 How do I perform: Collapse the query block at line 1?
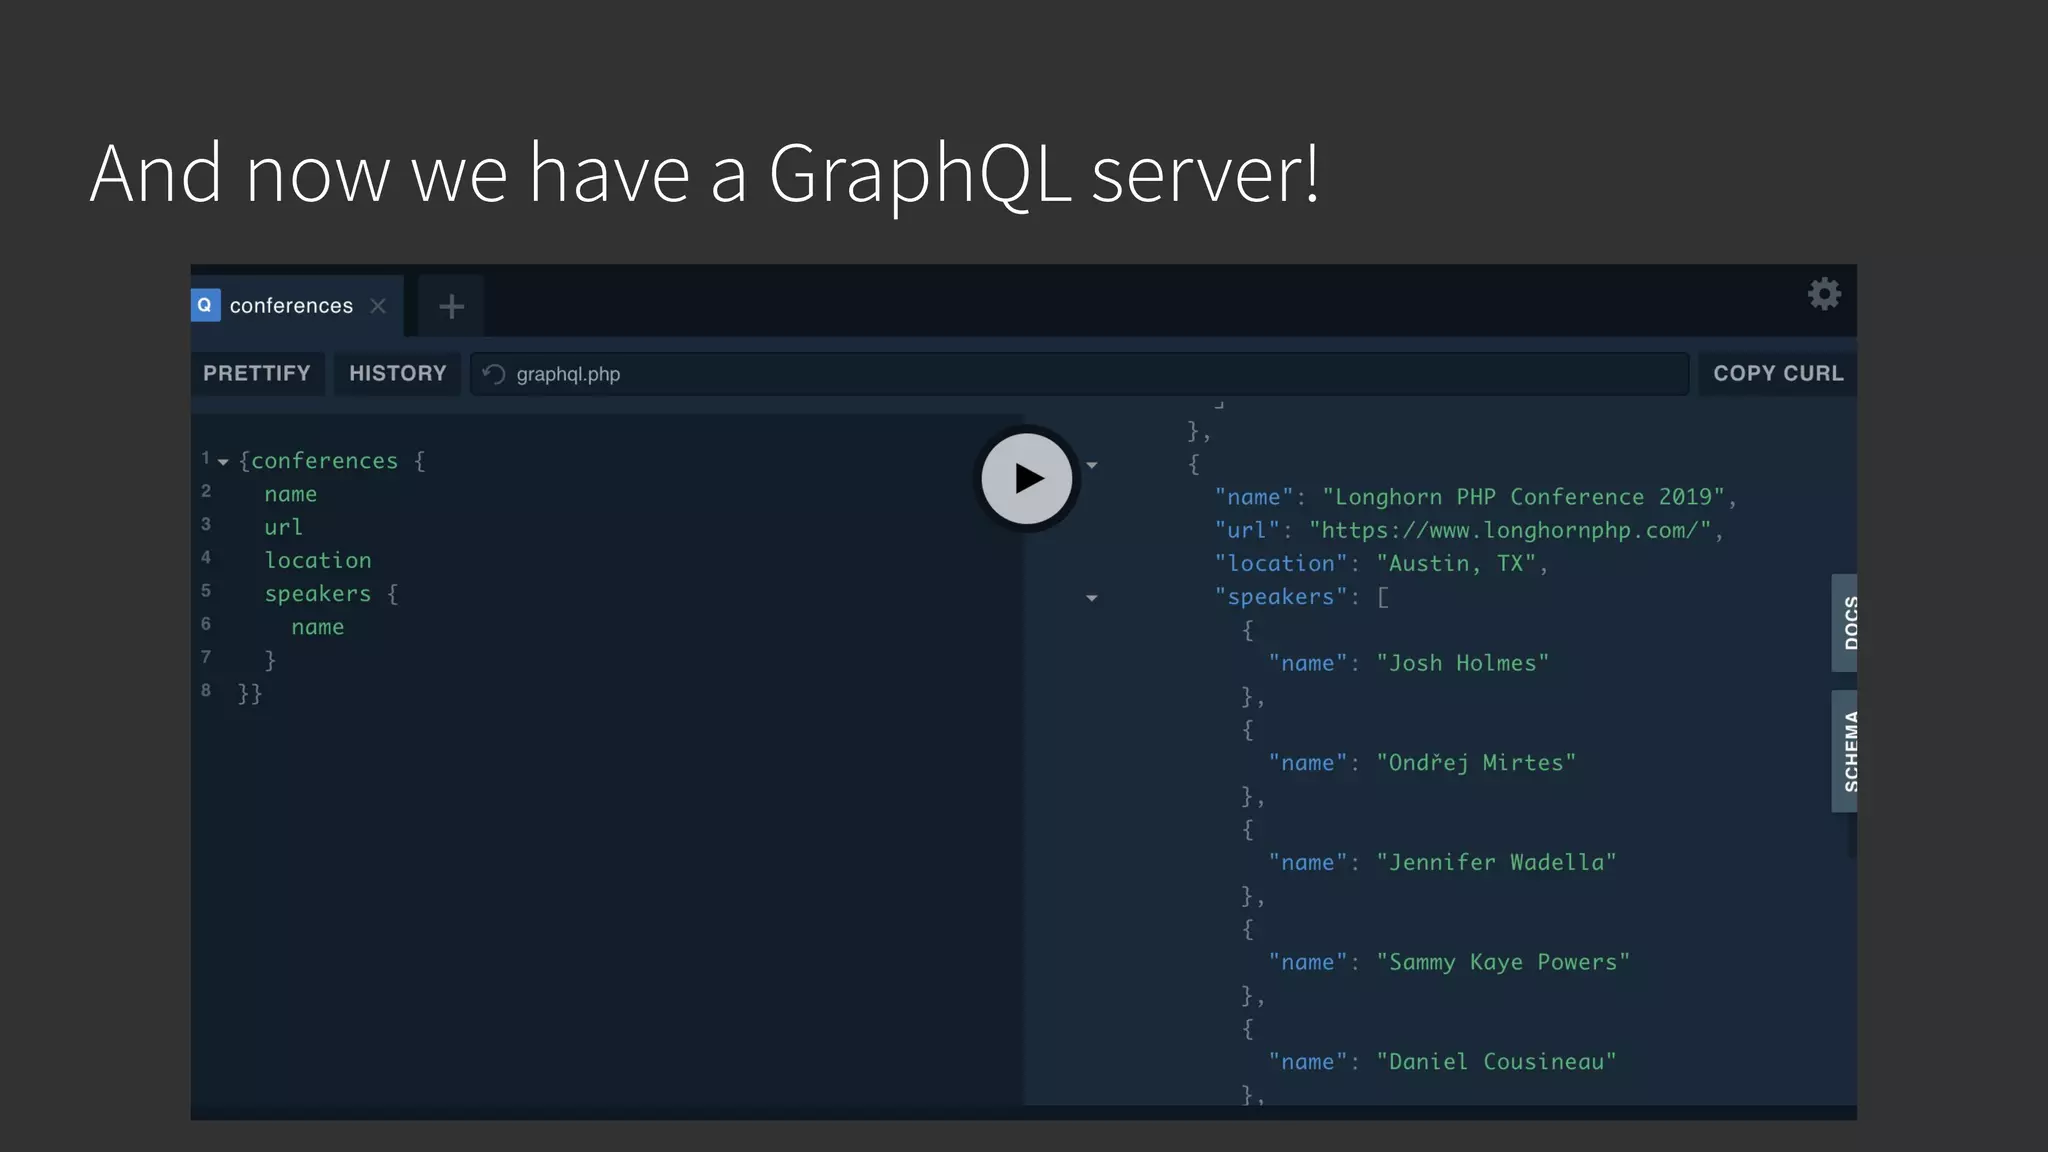coord(223,462)
